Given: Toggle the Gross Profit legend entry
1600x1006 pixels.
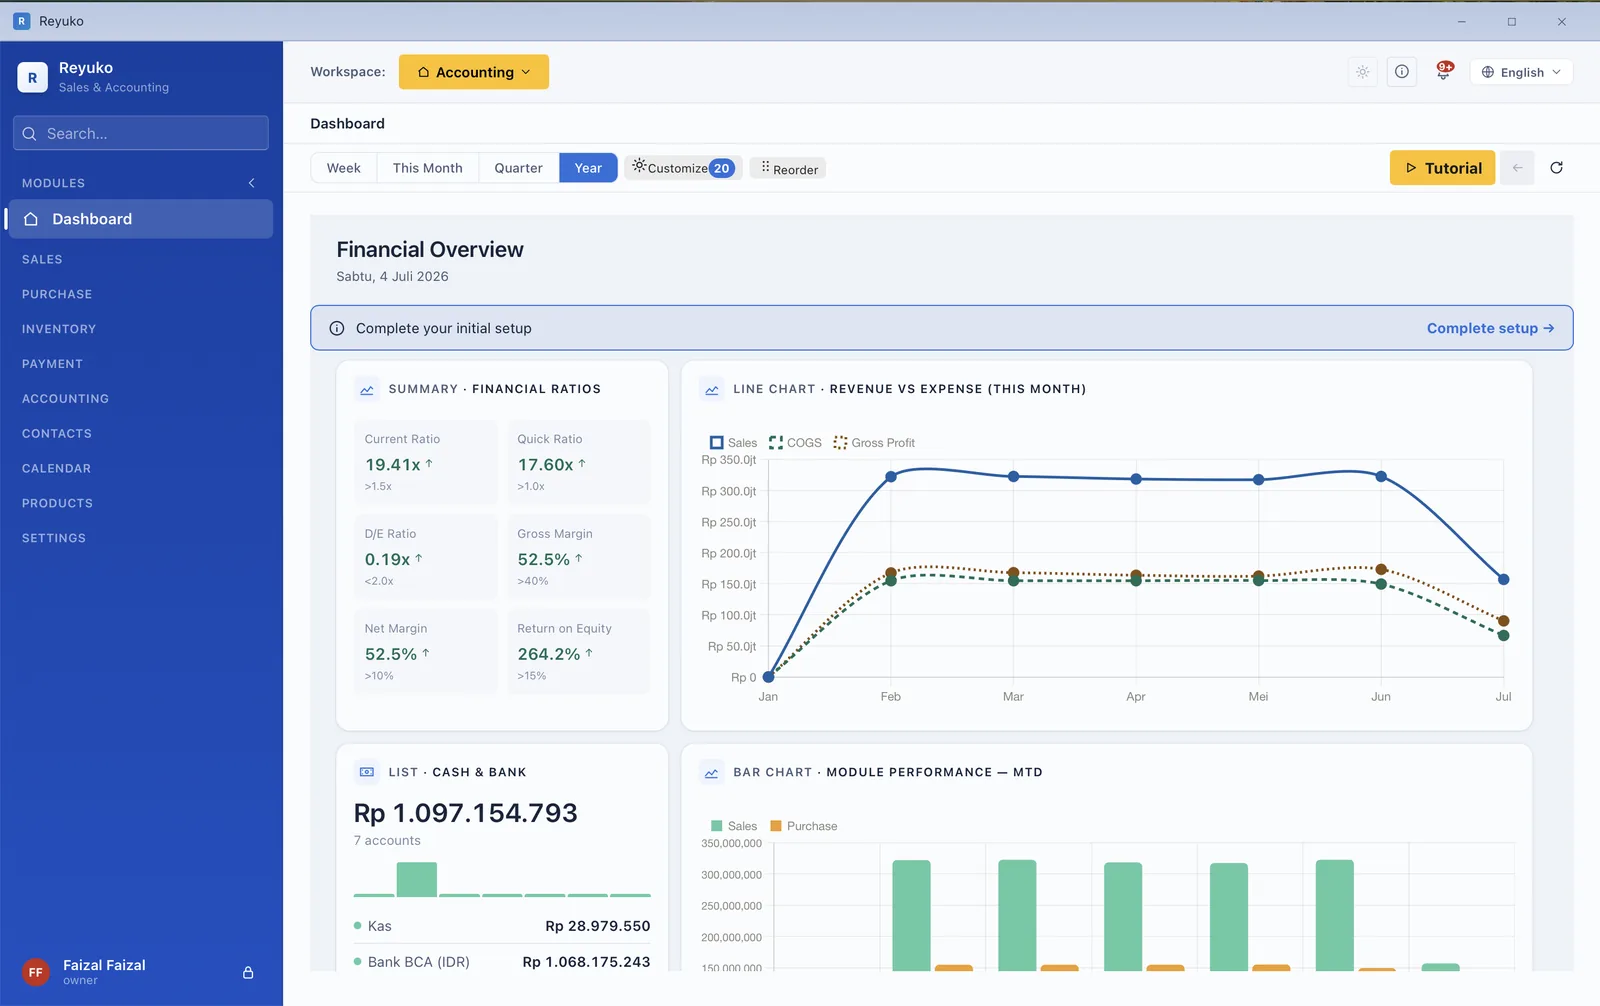Looking at the screenshot, I should [873, 443].
